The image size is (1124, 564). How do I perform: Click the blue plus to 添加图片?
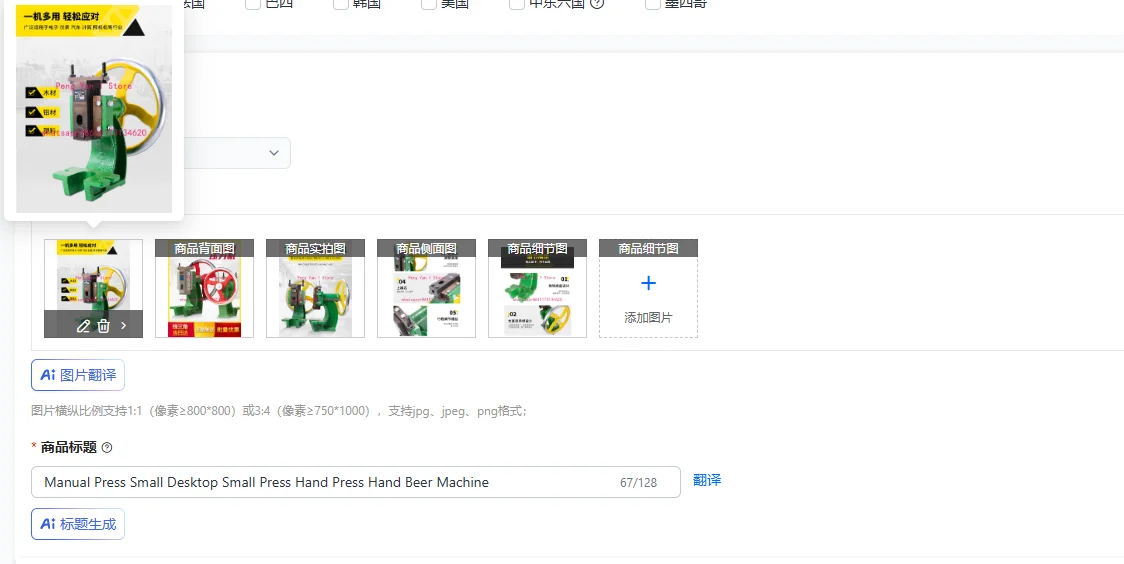point(648,283)
